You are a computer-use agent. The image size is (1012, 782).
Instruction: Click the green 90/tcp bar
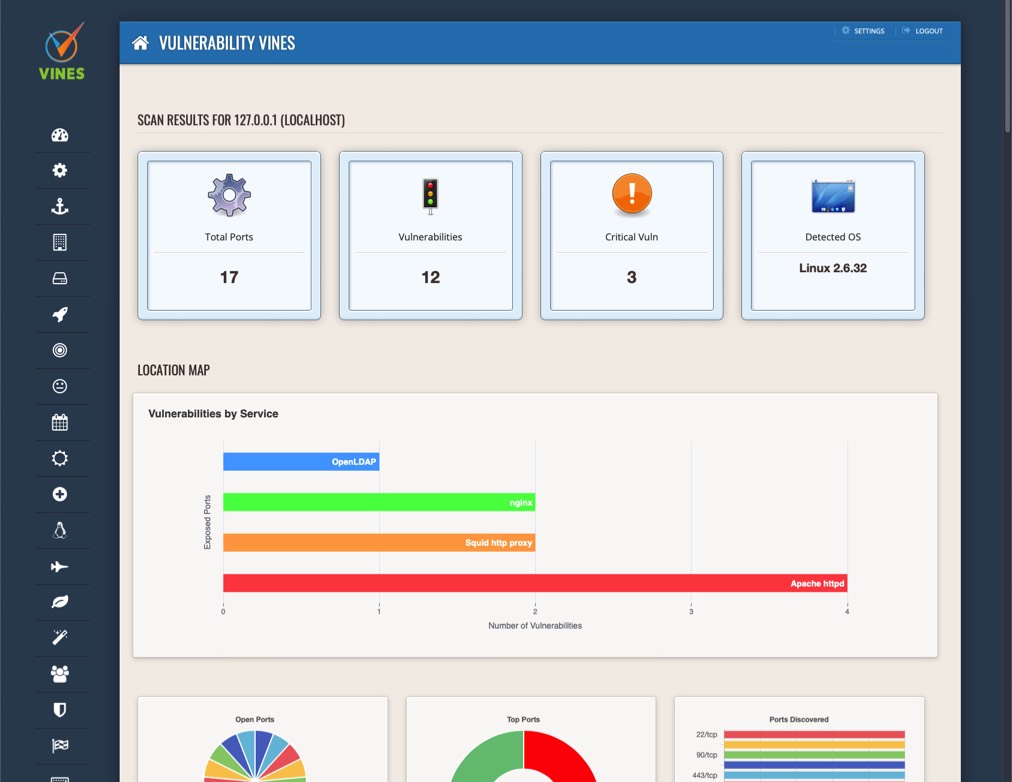tap(815, 755)
